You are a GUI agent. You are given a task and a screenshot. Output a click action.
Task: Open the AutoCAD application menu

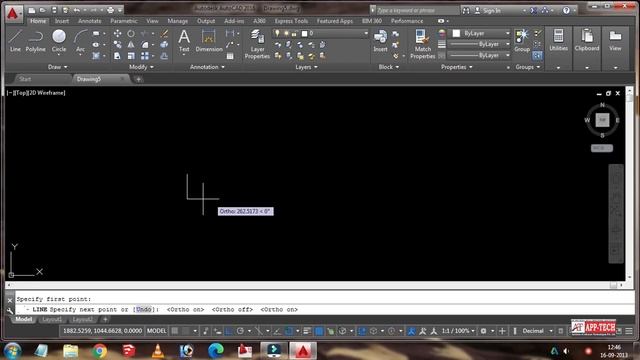pos(13,13)
